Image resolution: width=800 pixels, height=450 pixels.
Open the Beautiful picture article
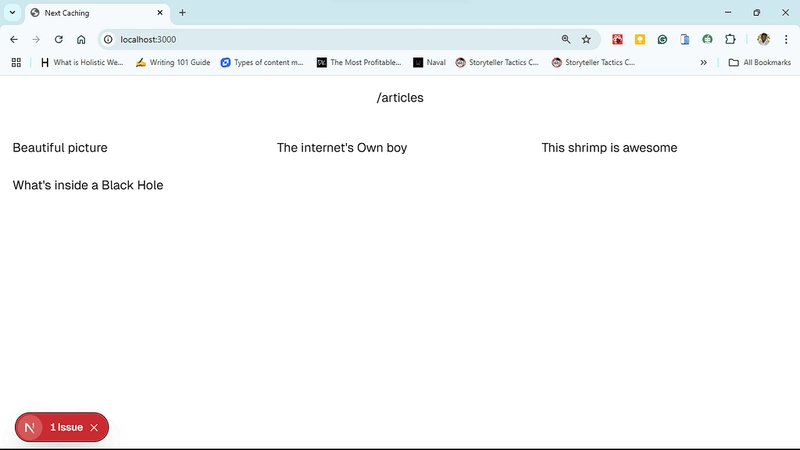tap(60, 147)
